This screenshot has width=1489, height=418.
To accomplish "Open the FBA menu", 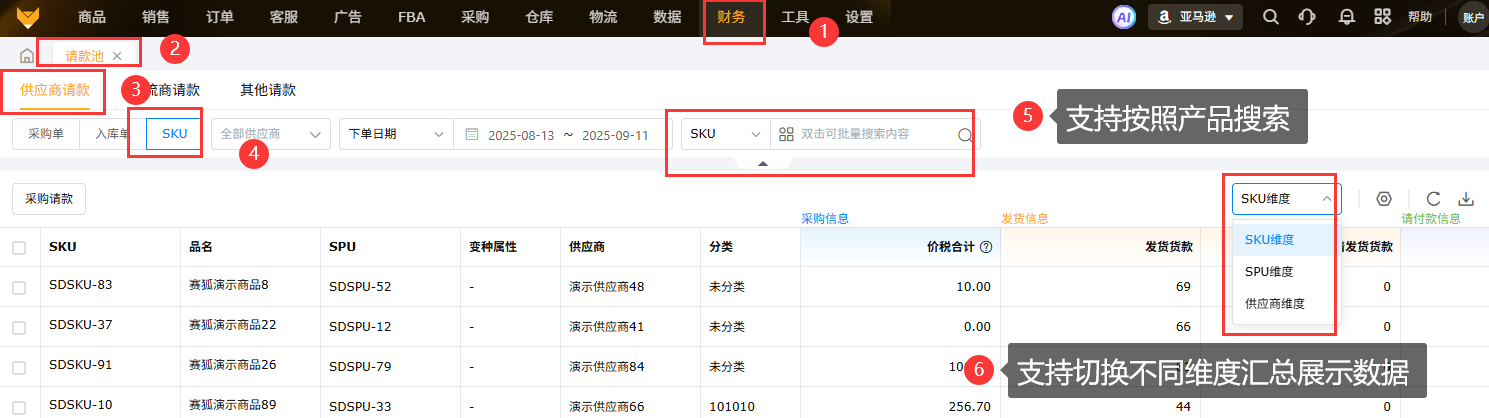I will tap(411, 17).
